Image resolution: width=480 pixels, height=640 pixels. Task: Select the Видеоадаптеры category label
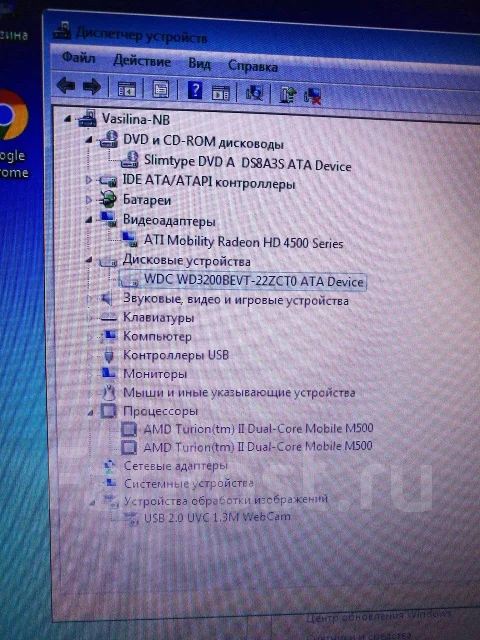click(x=169, y=221)
